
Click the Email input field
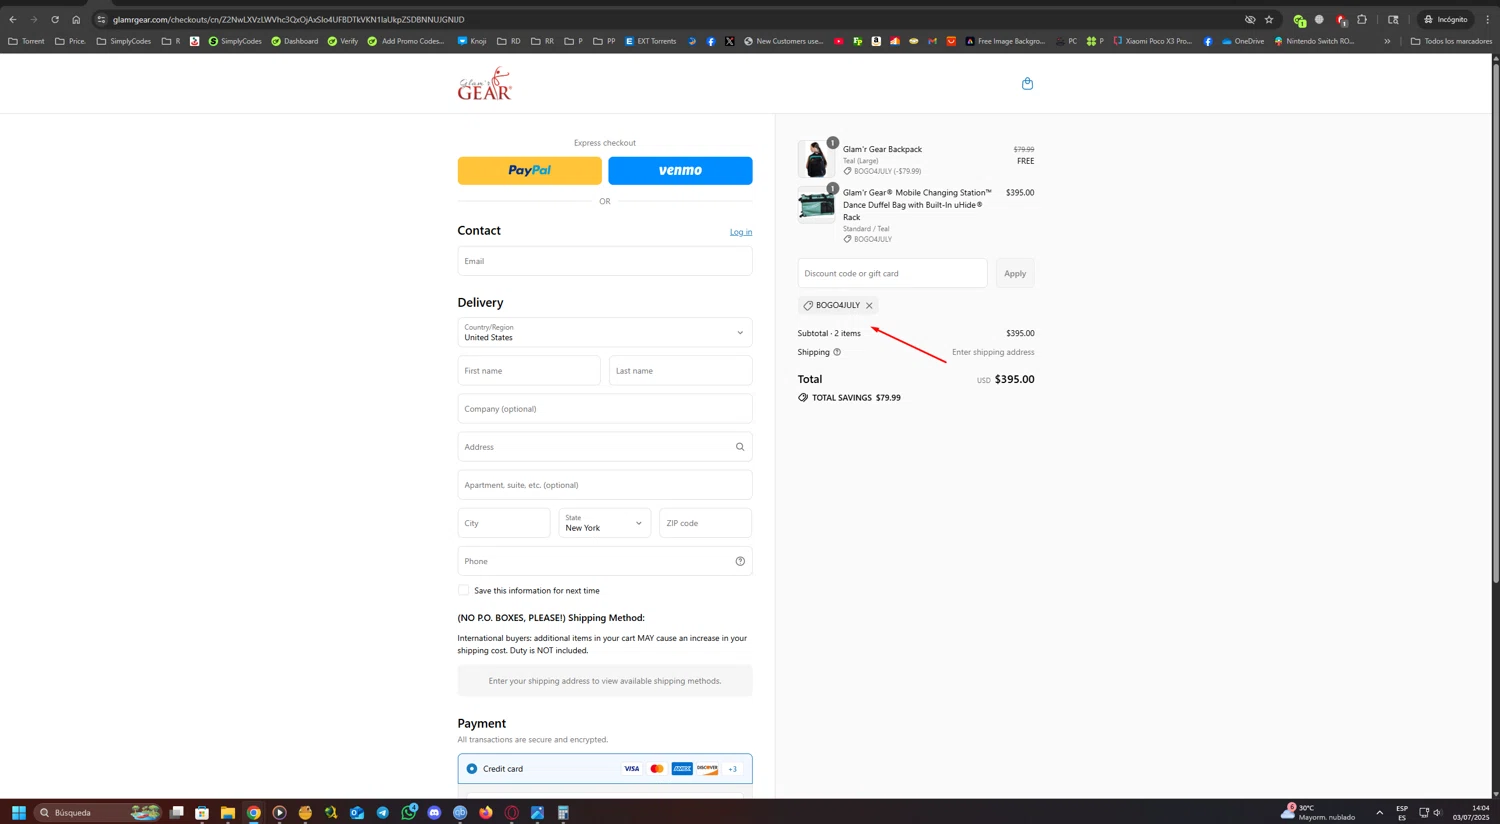(605, 261)
